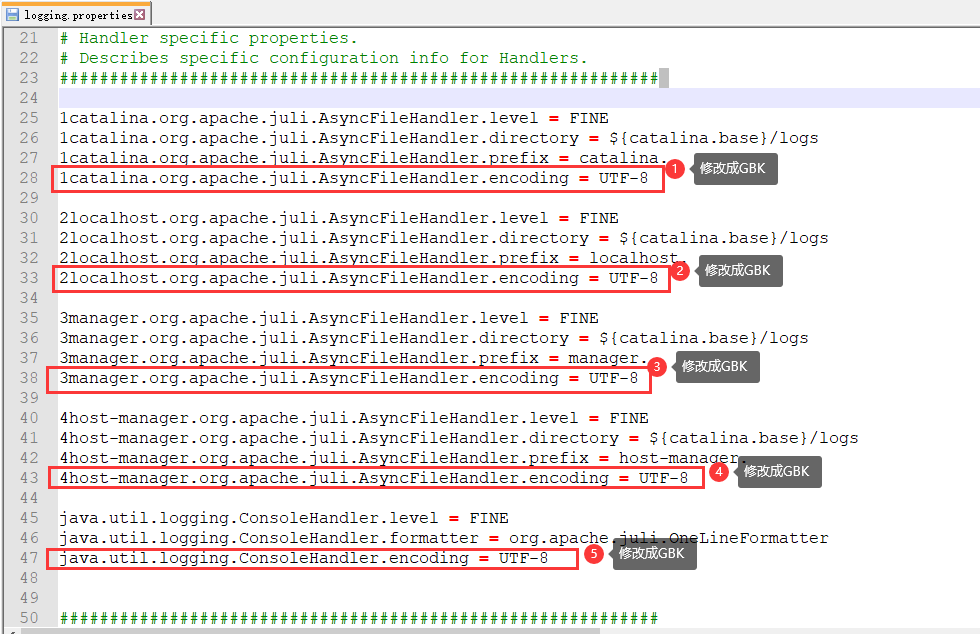
Task: Click the 3manager AsyncFileHandler.directory line
Action: pos(434,338)
